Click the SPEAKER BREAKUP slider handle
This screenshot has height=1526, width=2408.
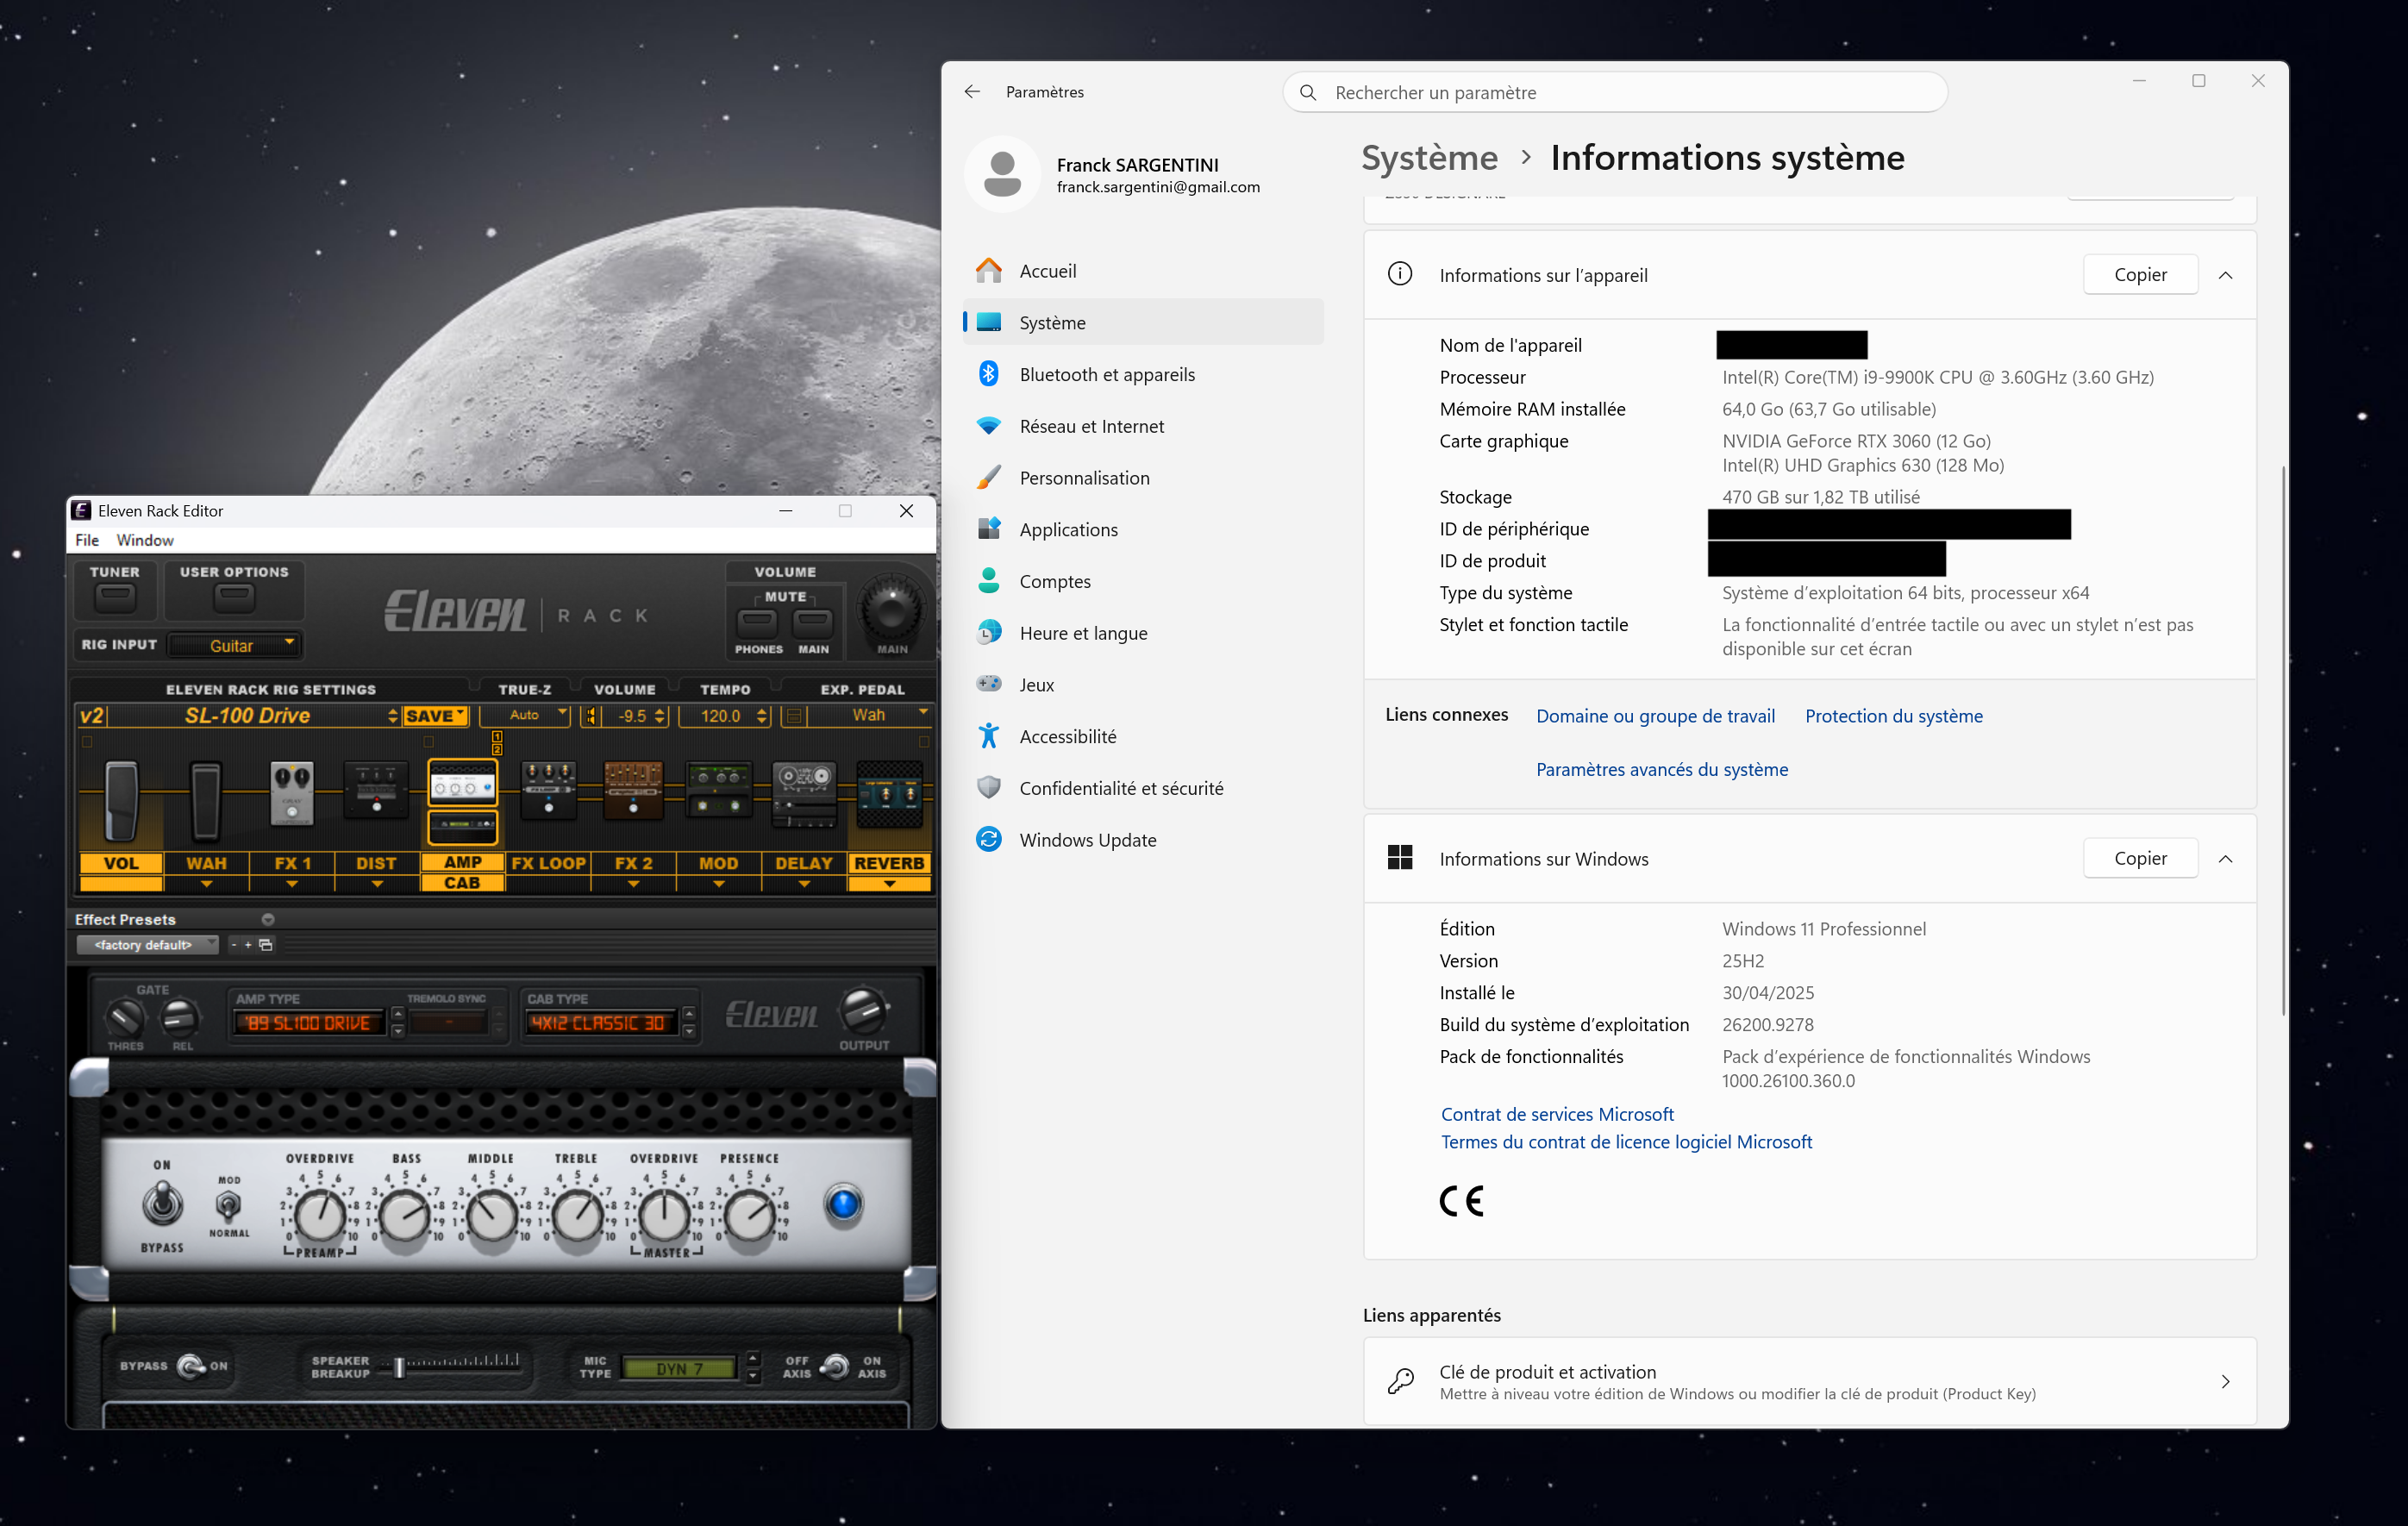pyautogui.click(x=399, y=1367)
